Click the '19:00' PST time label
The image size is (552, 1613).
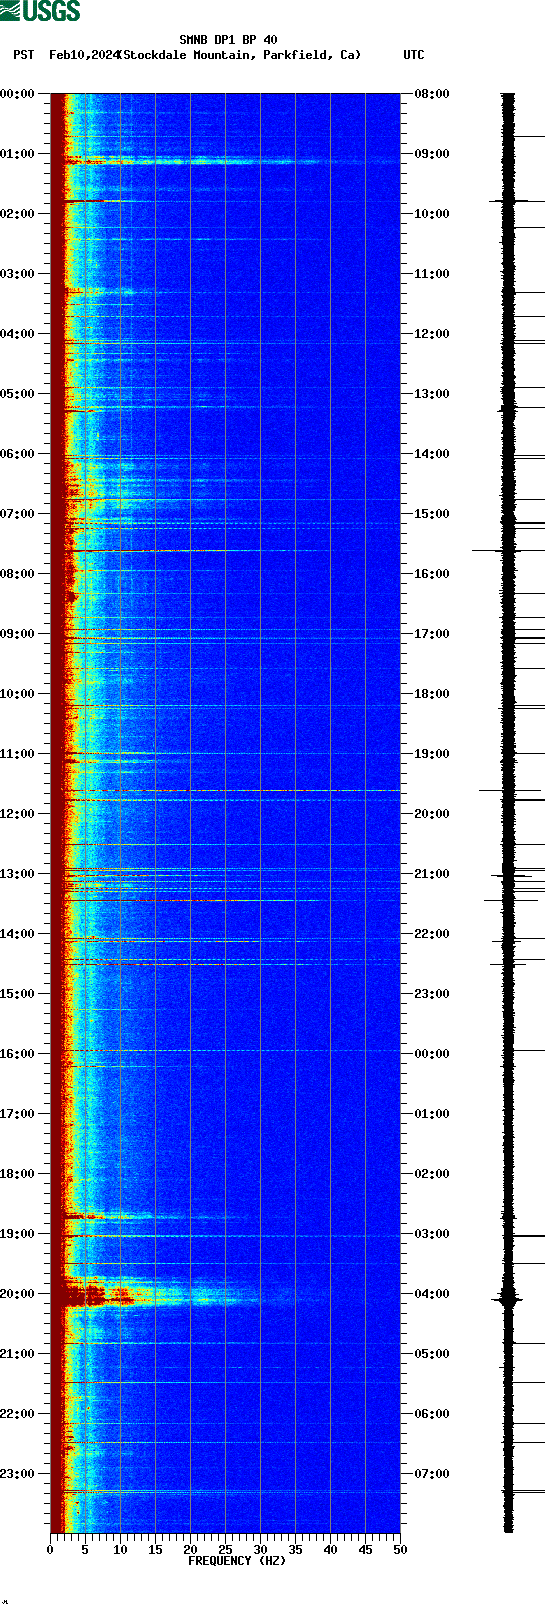tap(17, 1234)
